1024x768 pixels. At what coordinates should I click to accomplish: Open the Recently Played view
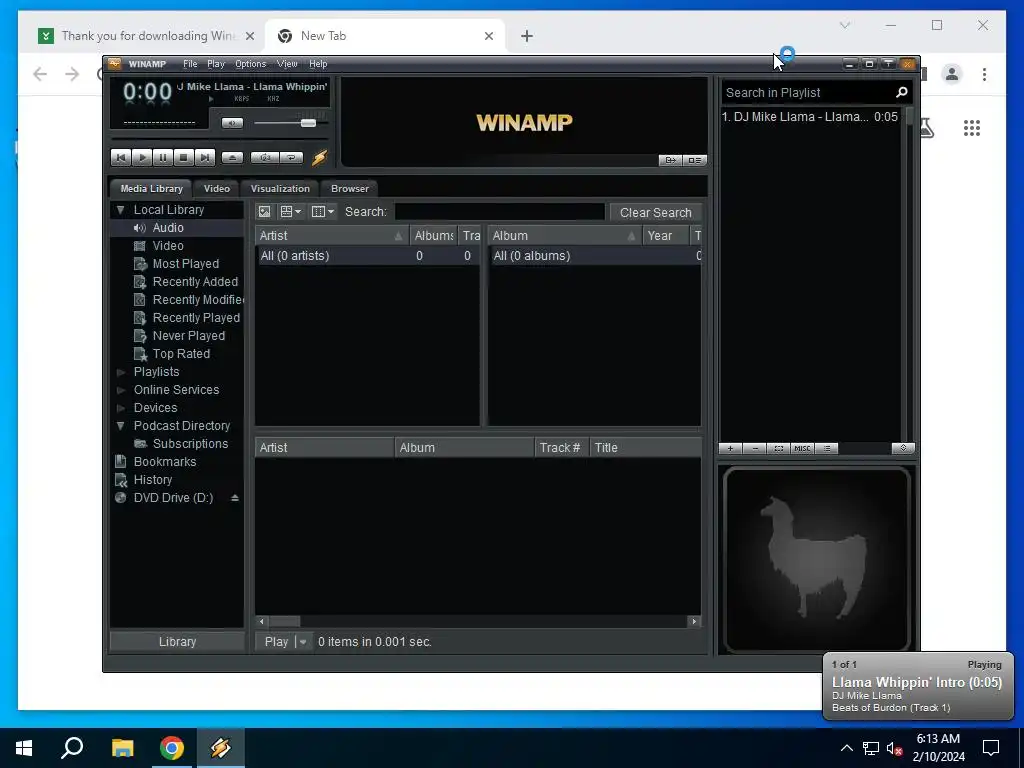point(196,318)
